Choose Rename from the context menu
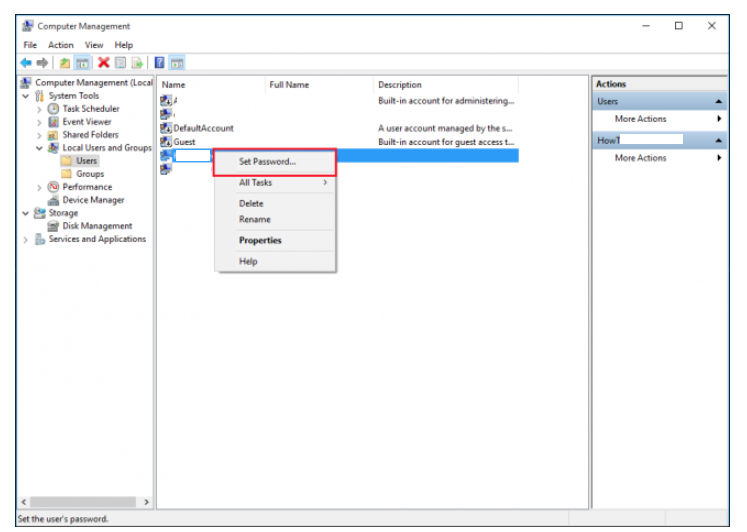Screen dimensions: 747x532 275,219
